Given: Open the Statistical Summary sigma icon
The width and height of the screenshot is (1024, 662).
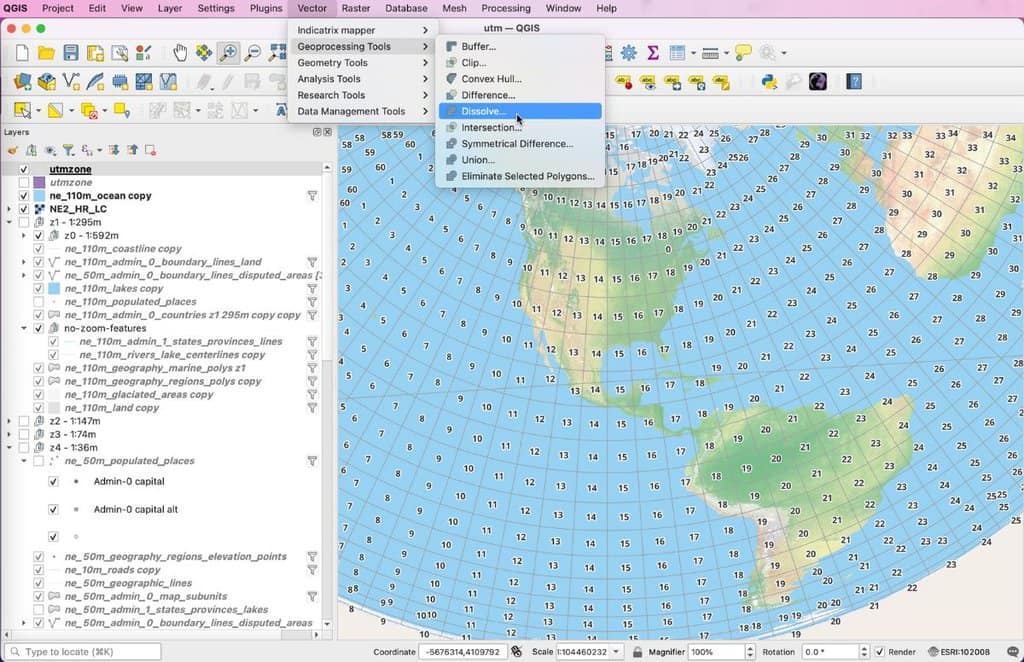Looking at the screenshot, I should point(652,53).
